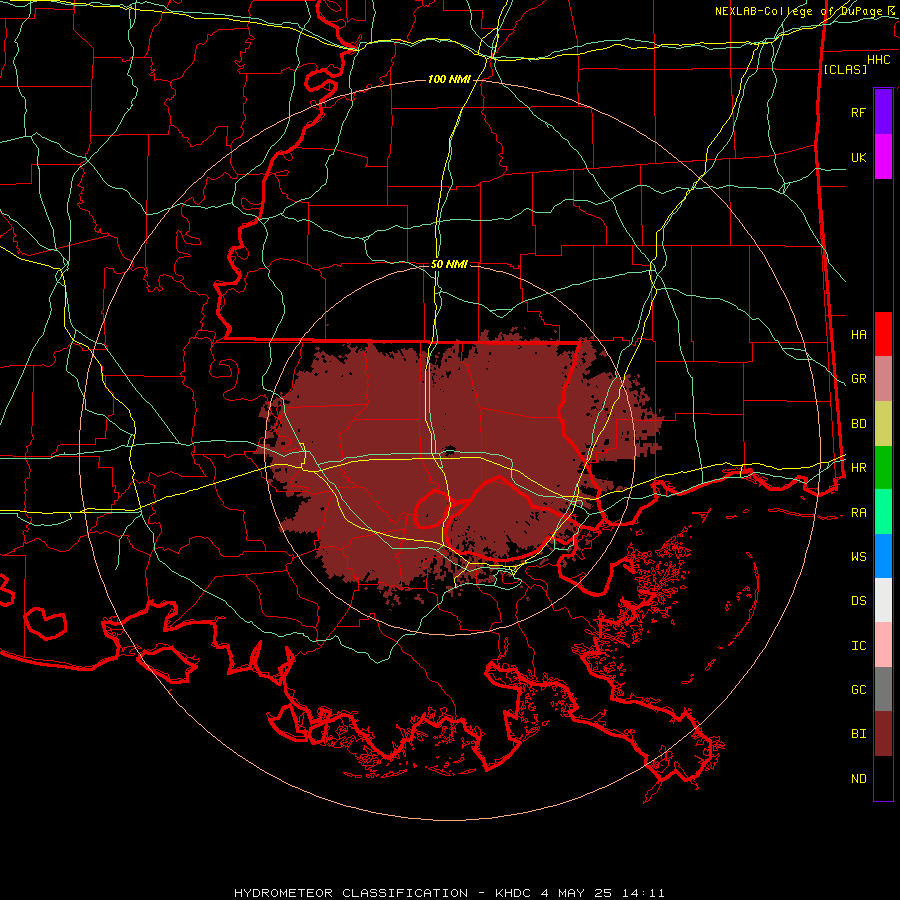900x900 pixels.
Task: Click the UK magenta legend swatch
Action: tap(883, 157)
